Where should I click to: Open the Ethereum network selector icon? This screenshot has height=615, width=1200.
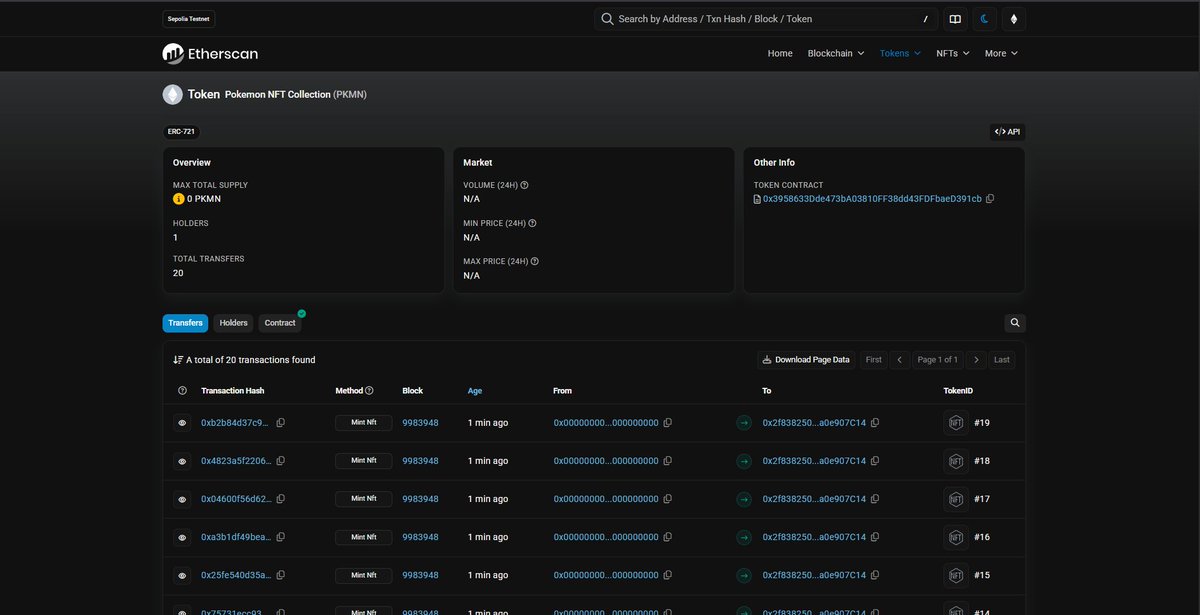pos(1015,19)
